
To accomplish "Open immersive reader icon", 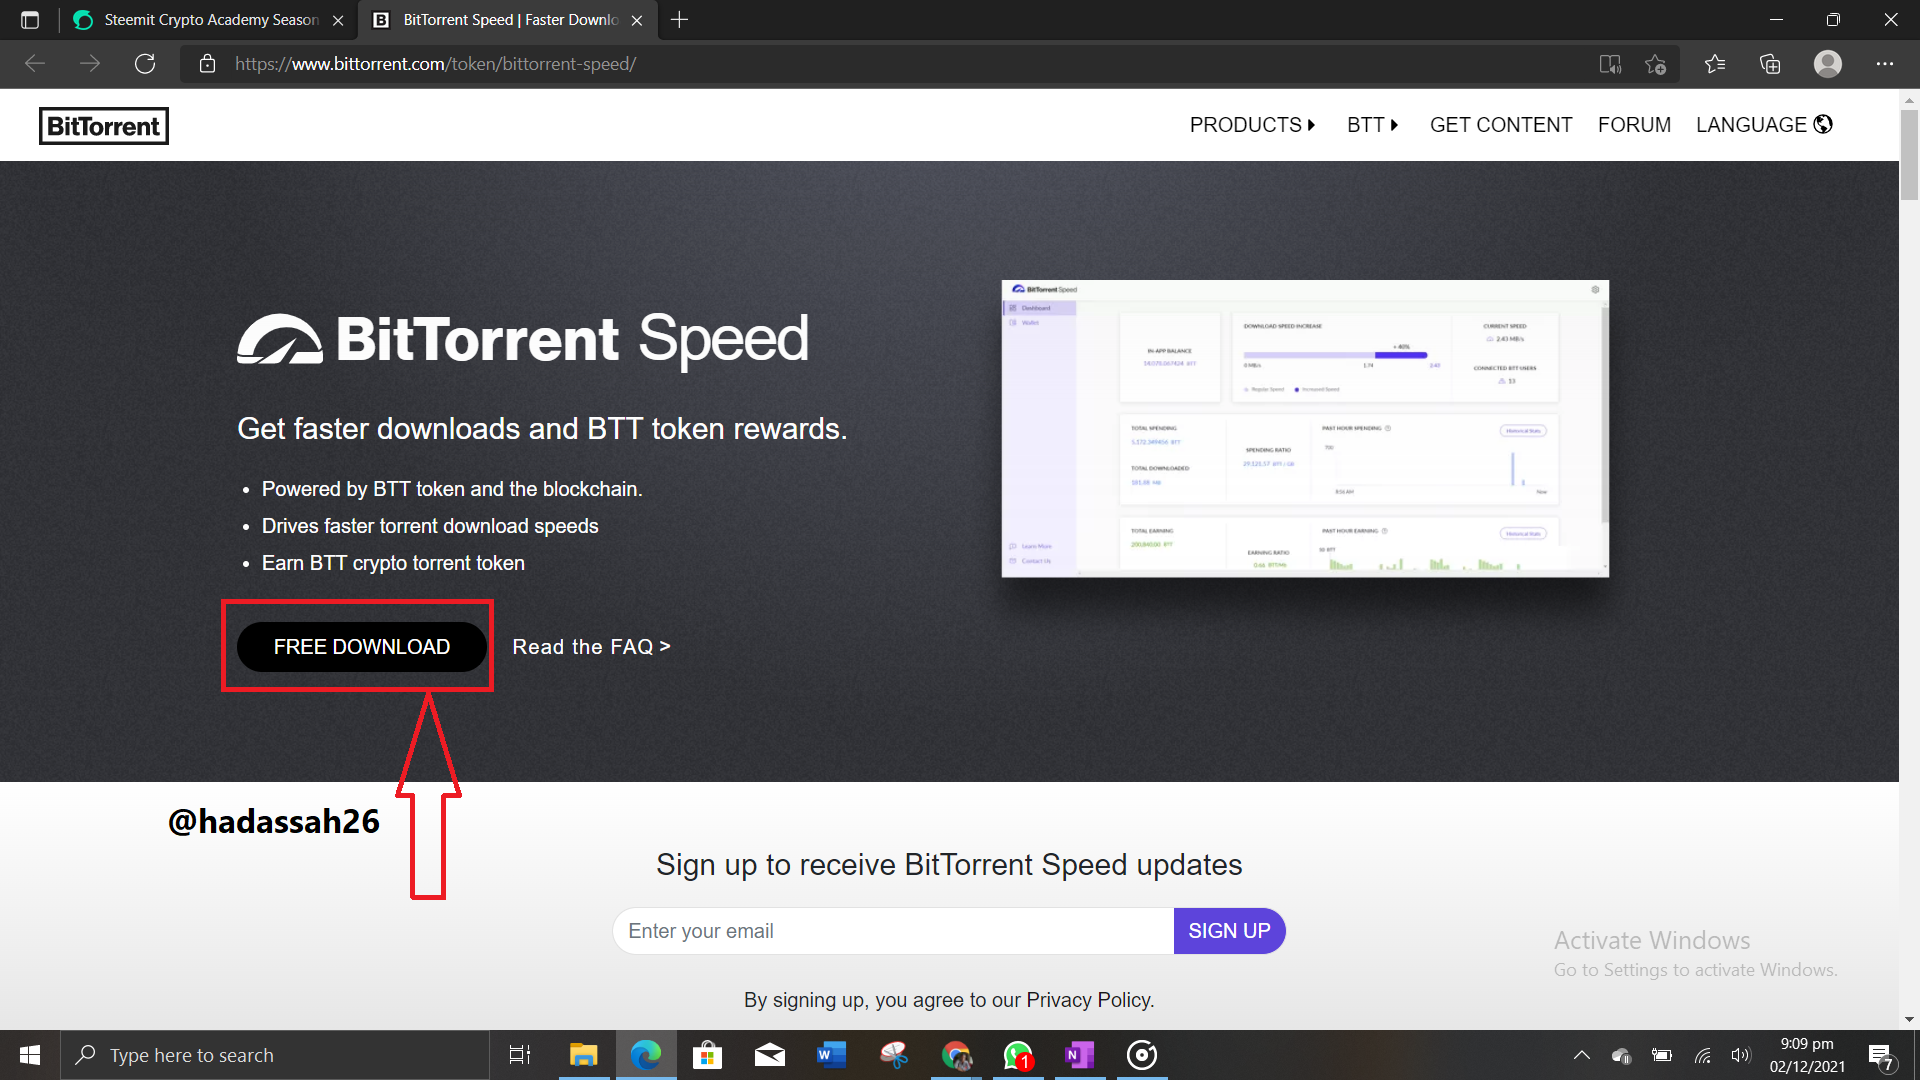I will [1610, 64].
